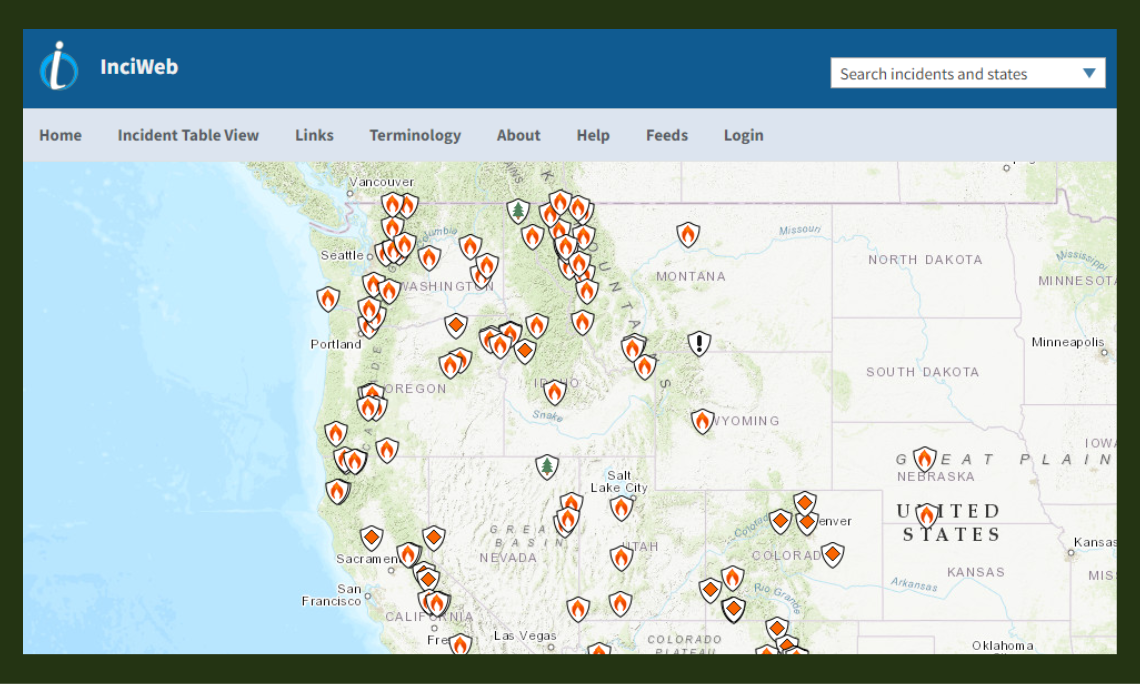
Task: Expand the search incidents dropdown arrow
Action: pyautogui.click(x=1089, y=73)
